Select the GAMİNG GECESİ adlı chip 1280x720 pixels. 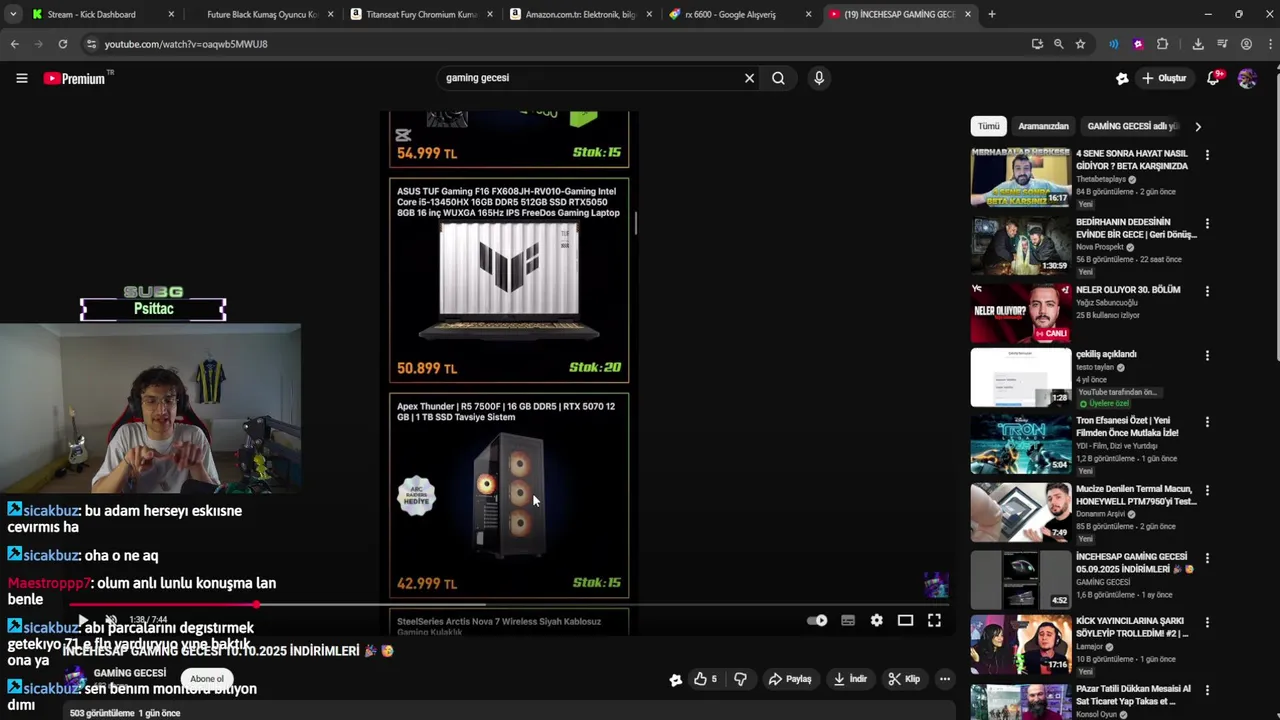click(1132, 126)
